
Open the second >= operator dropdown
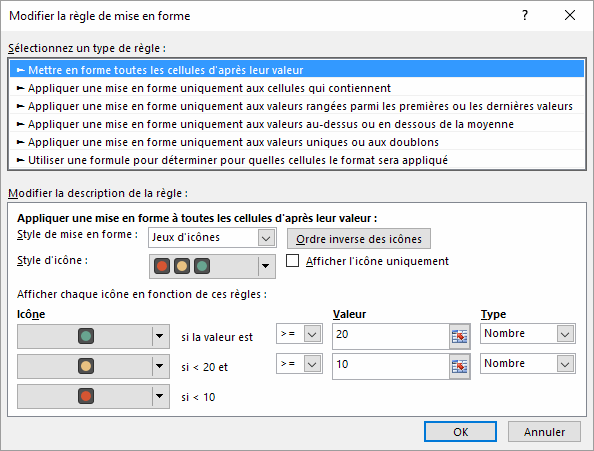click(x=299, y=364)
